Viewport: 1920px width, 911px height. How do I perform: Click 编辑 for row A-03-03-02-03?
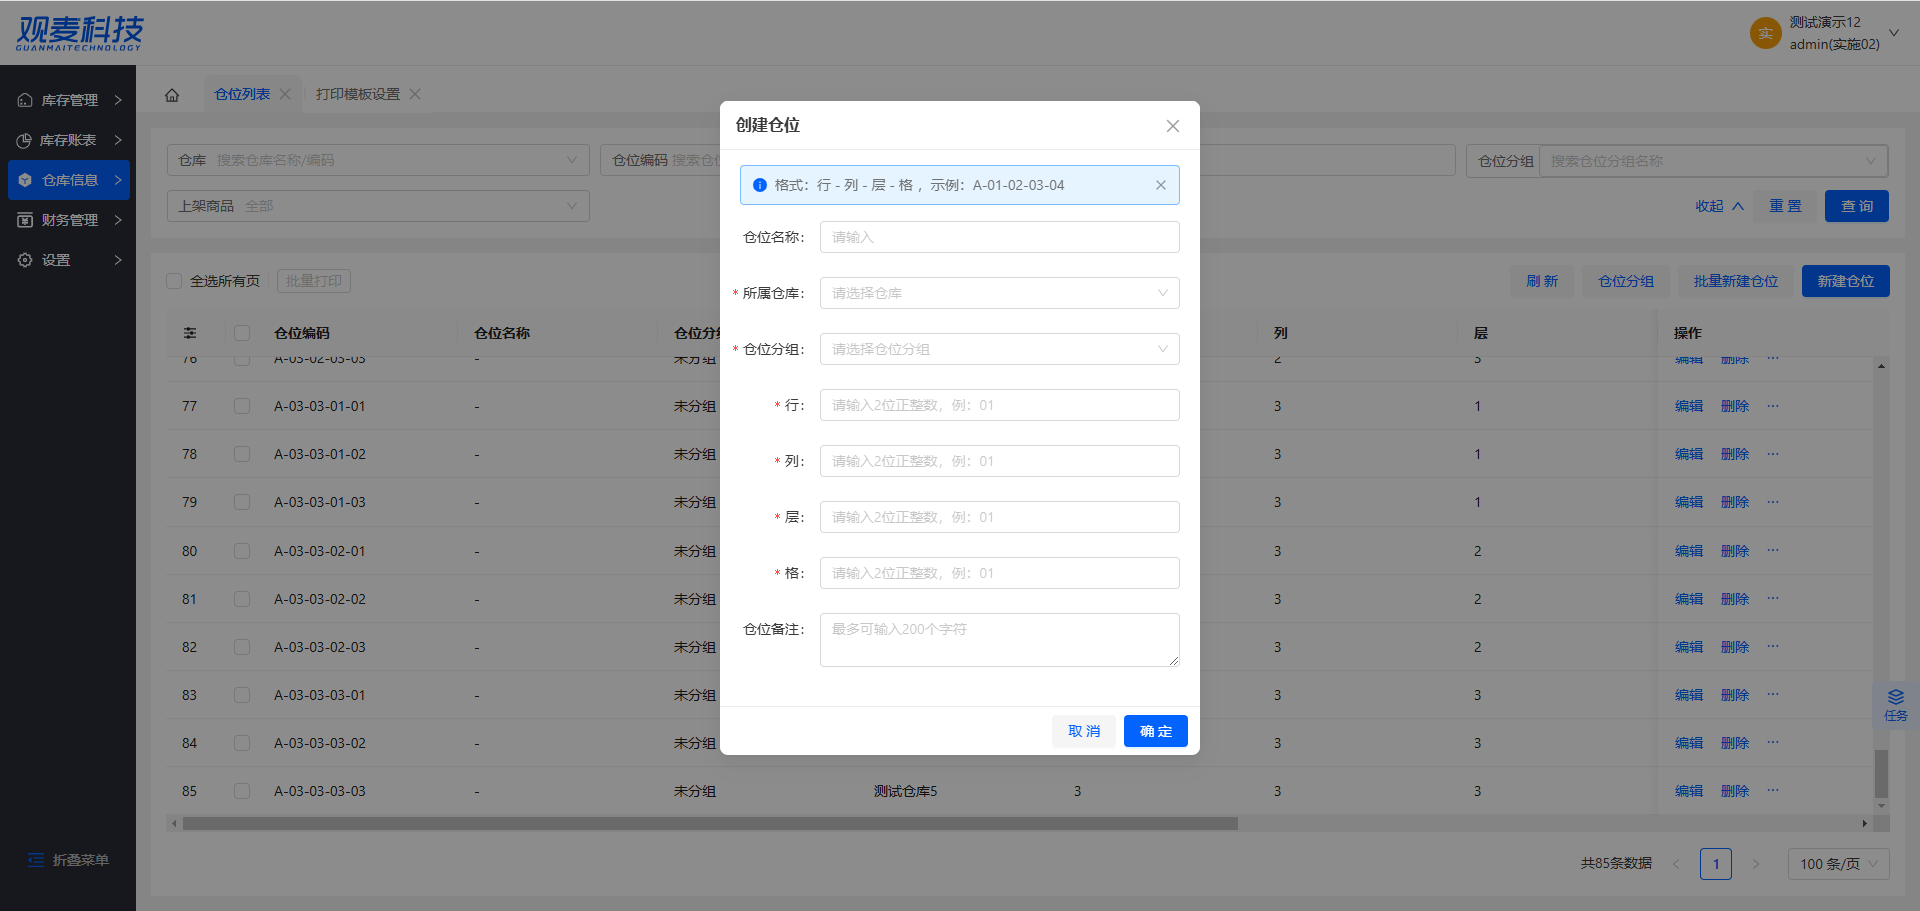tap(1689, 647)
